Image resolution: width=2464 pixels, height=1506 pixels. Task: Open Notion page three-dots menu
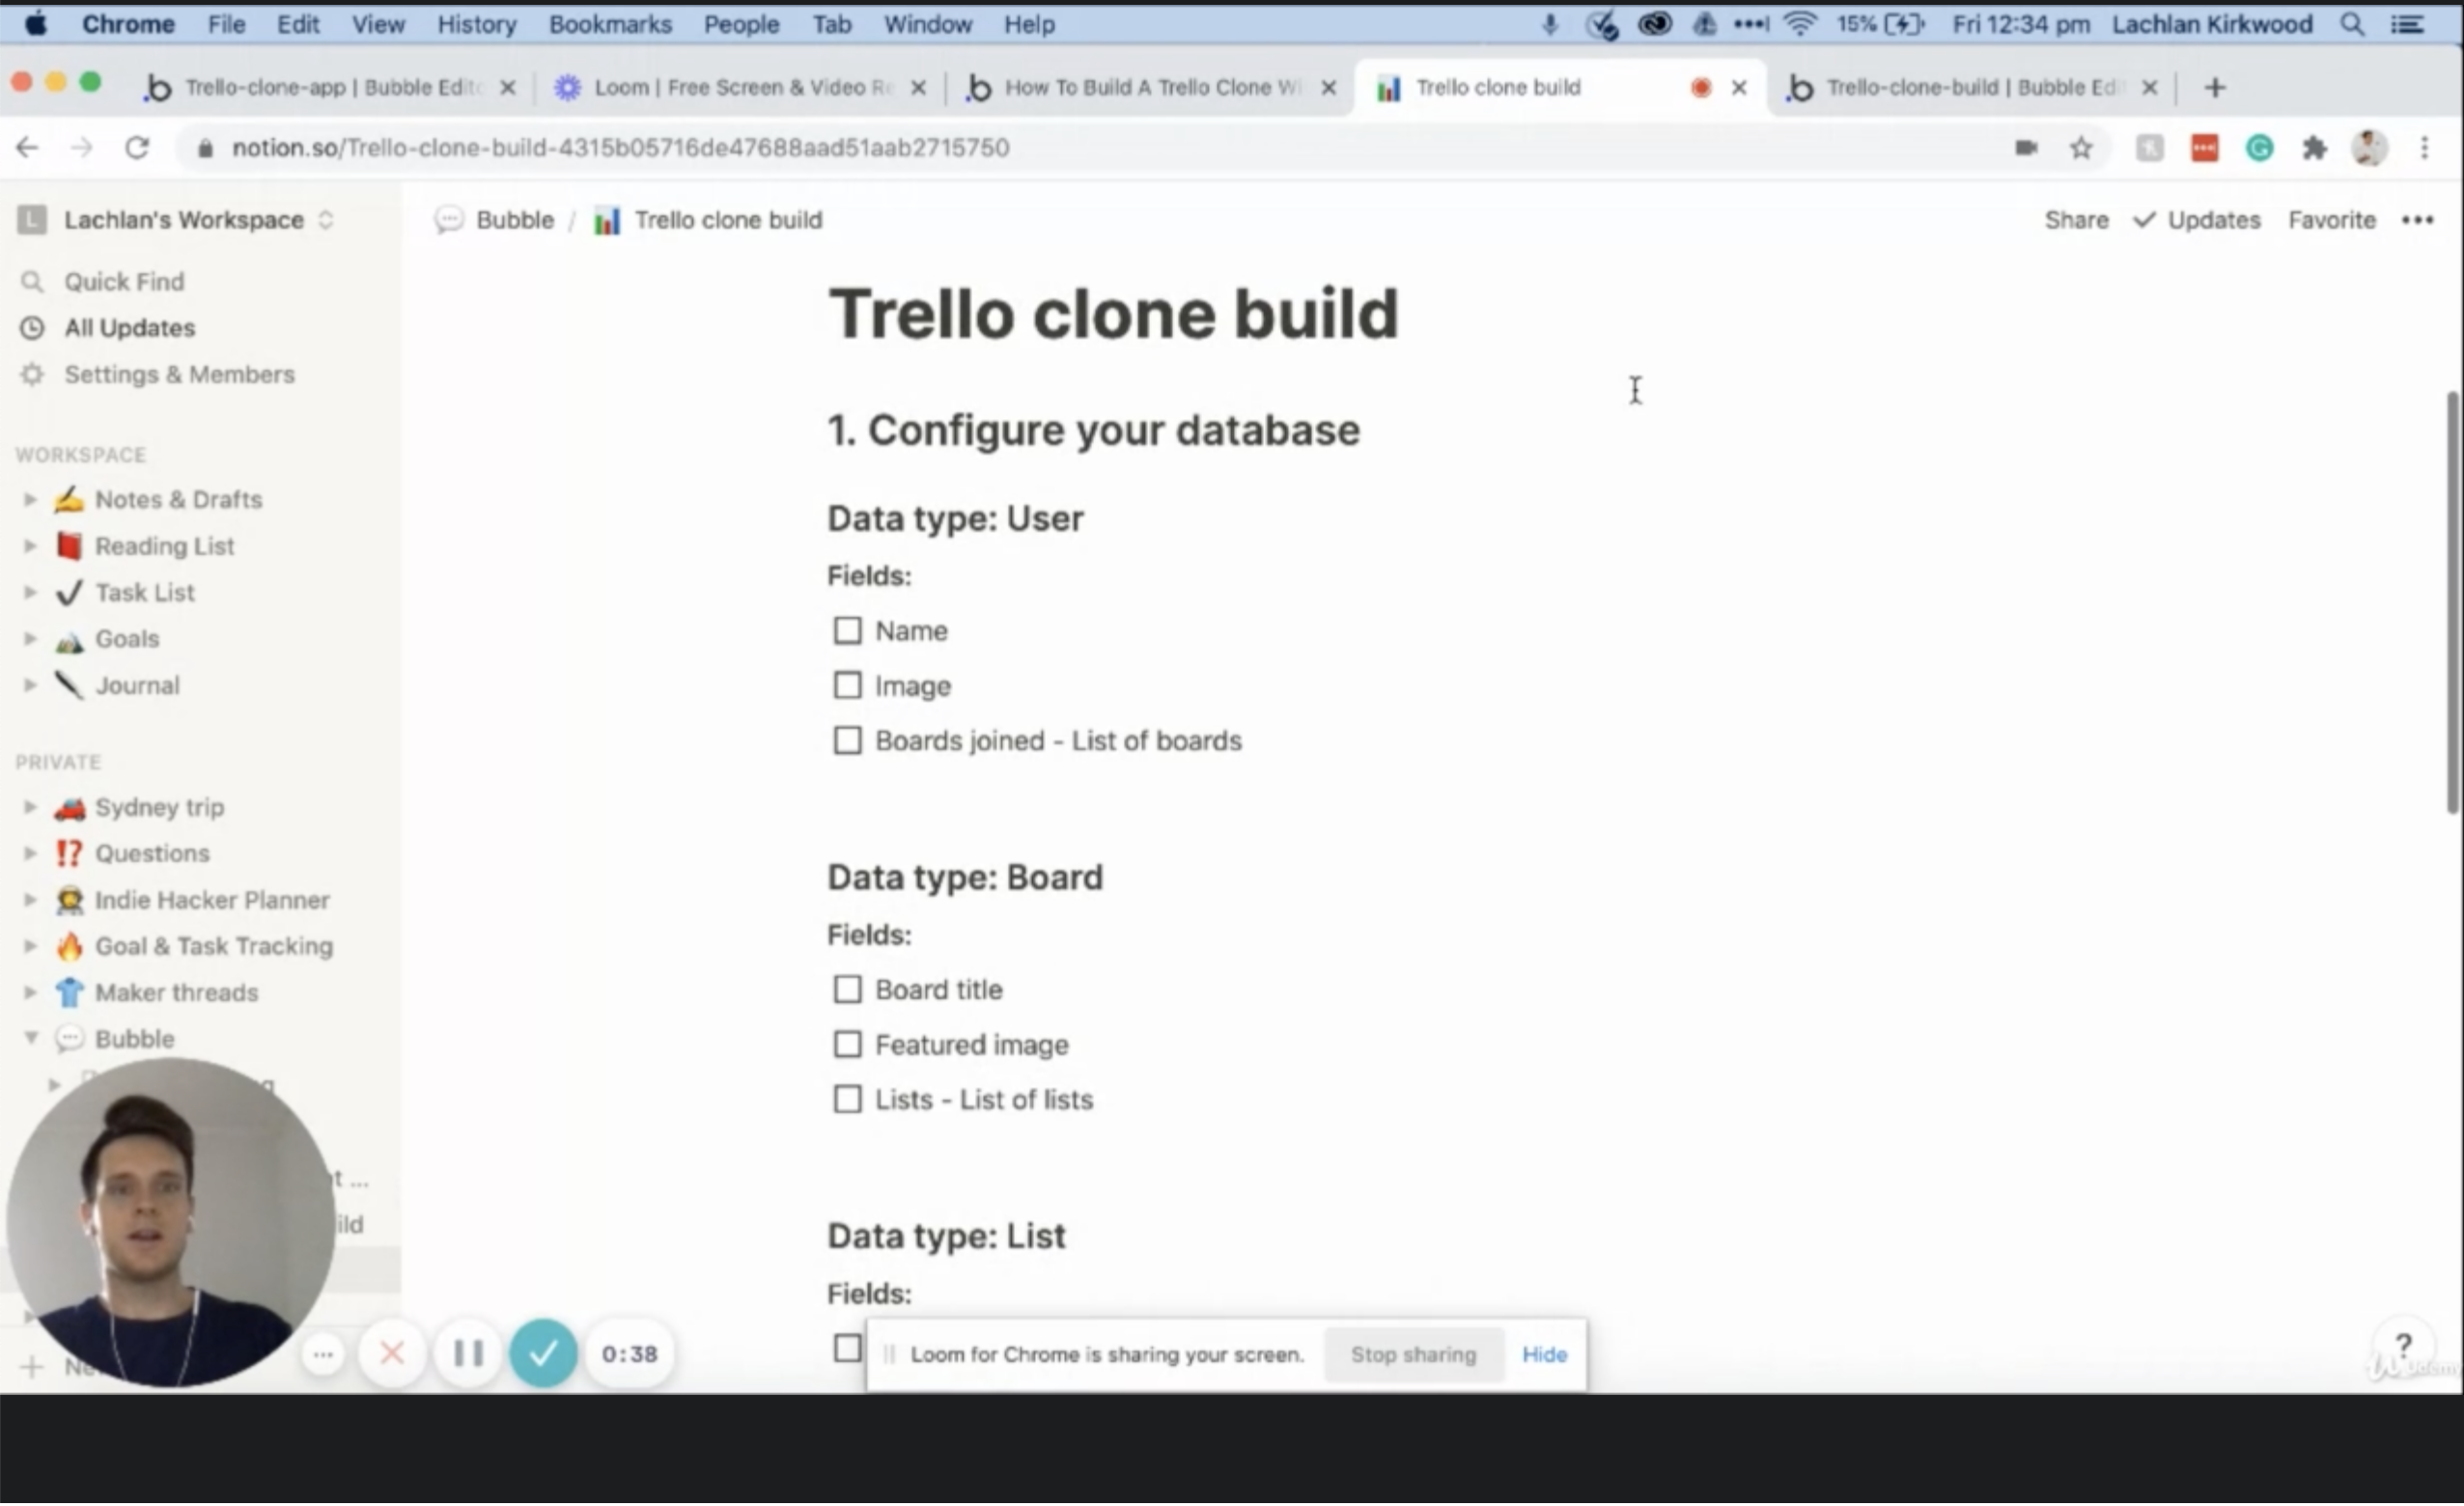point(2418,220)
